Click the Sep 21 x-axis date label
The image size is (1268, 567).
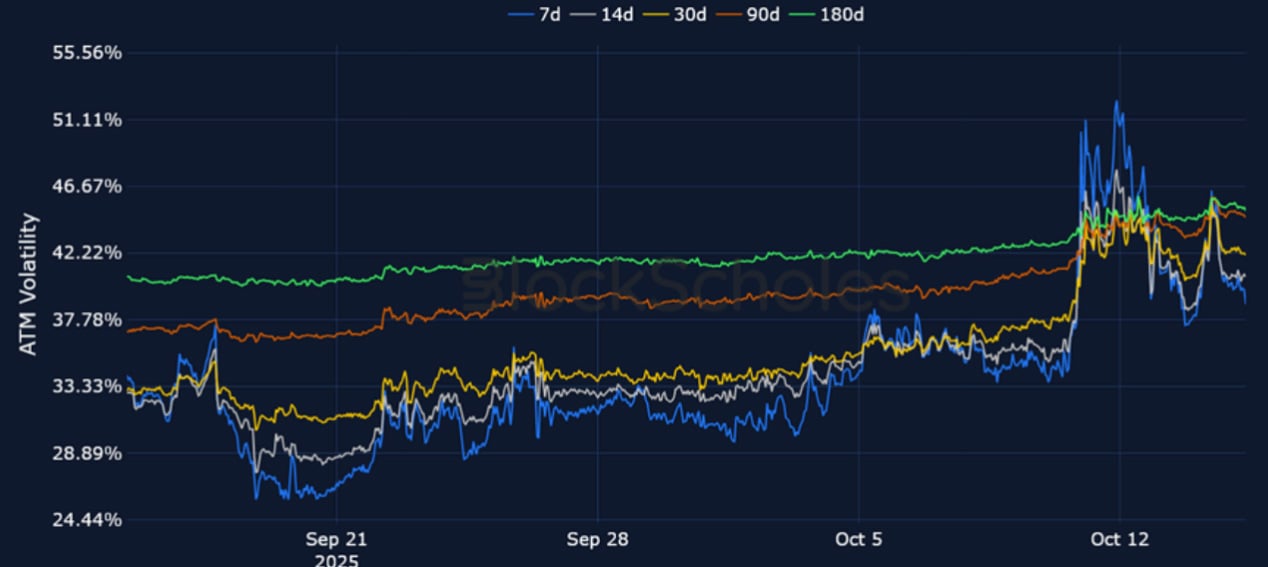(336, 539)
